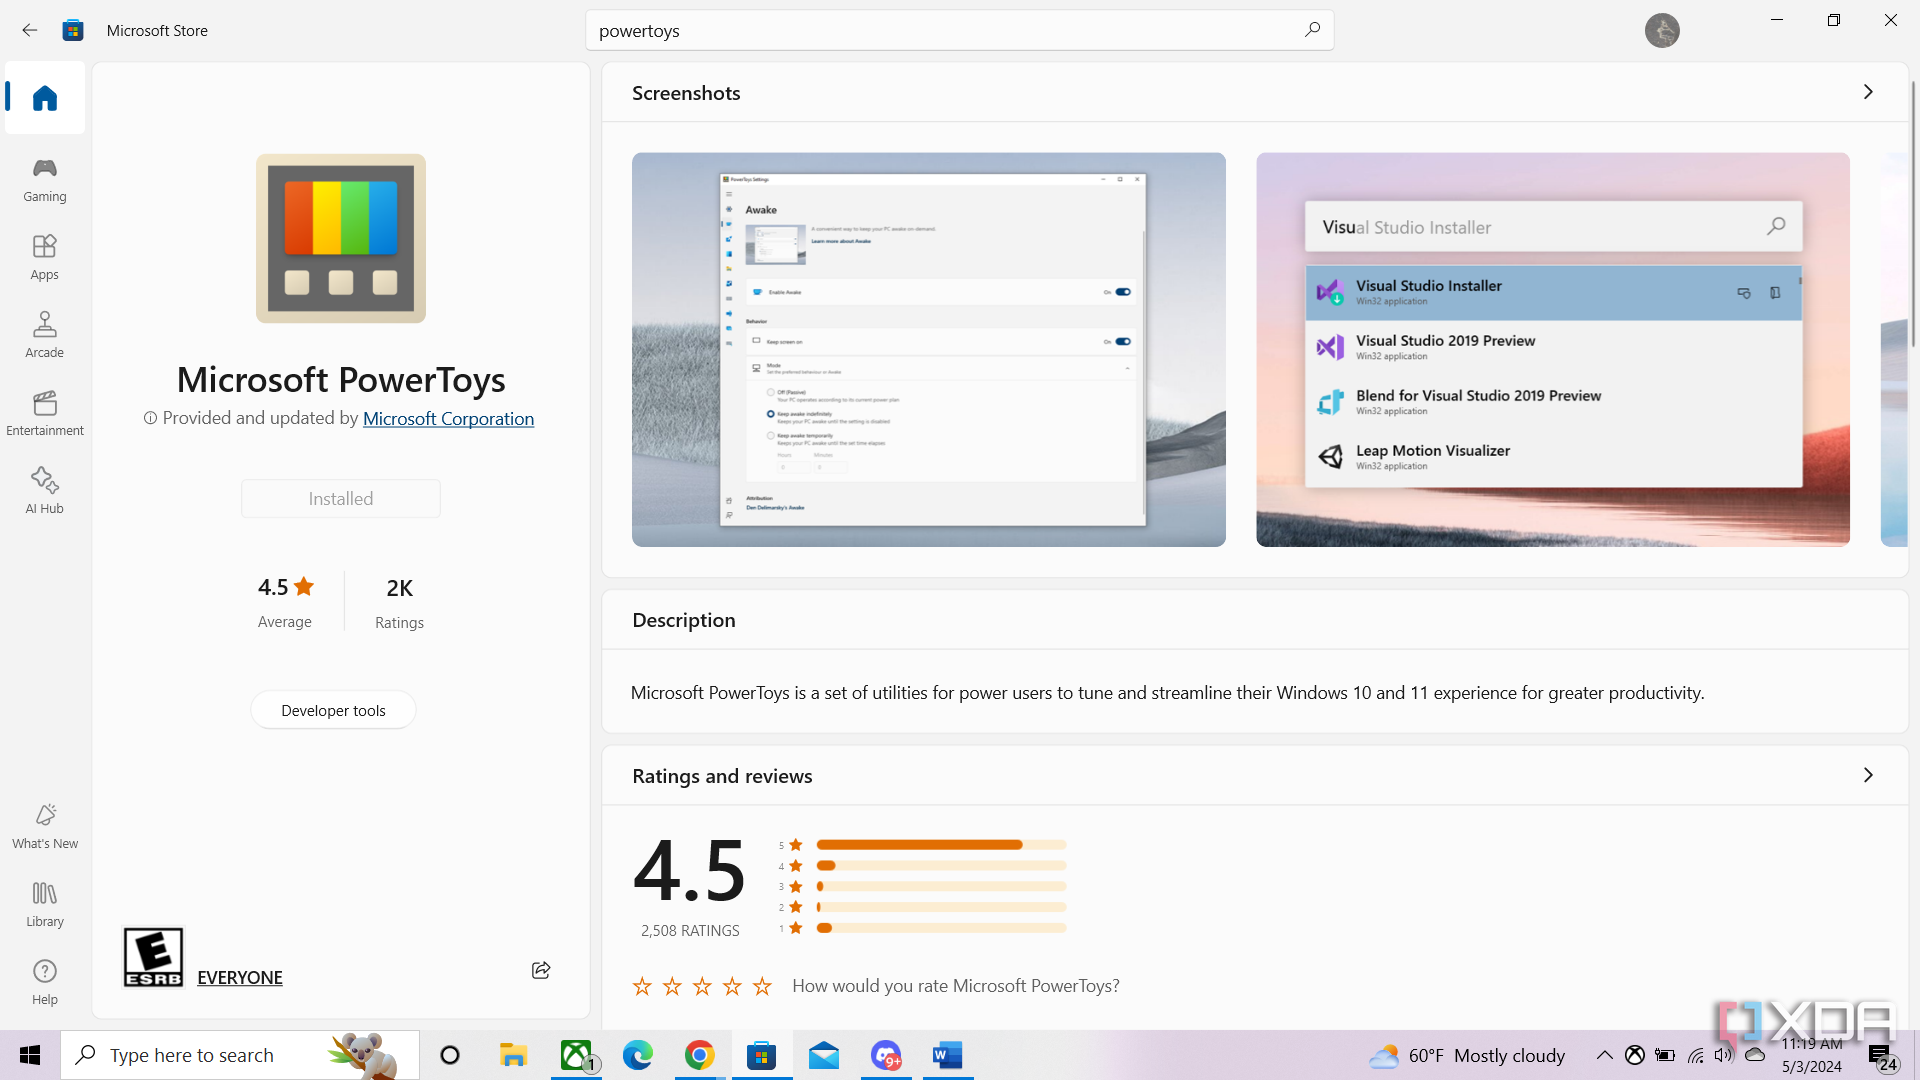Click the search magnifier icon

tap(1312, 30)
